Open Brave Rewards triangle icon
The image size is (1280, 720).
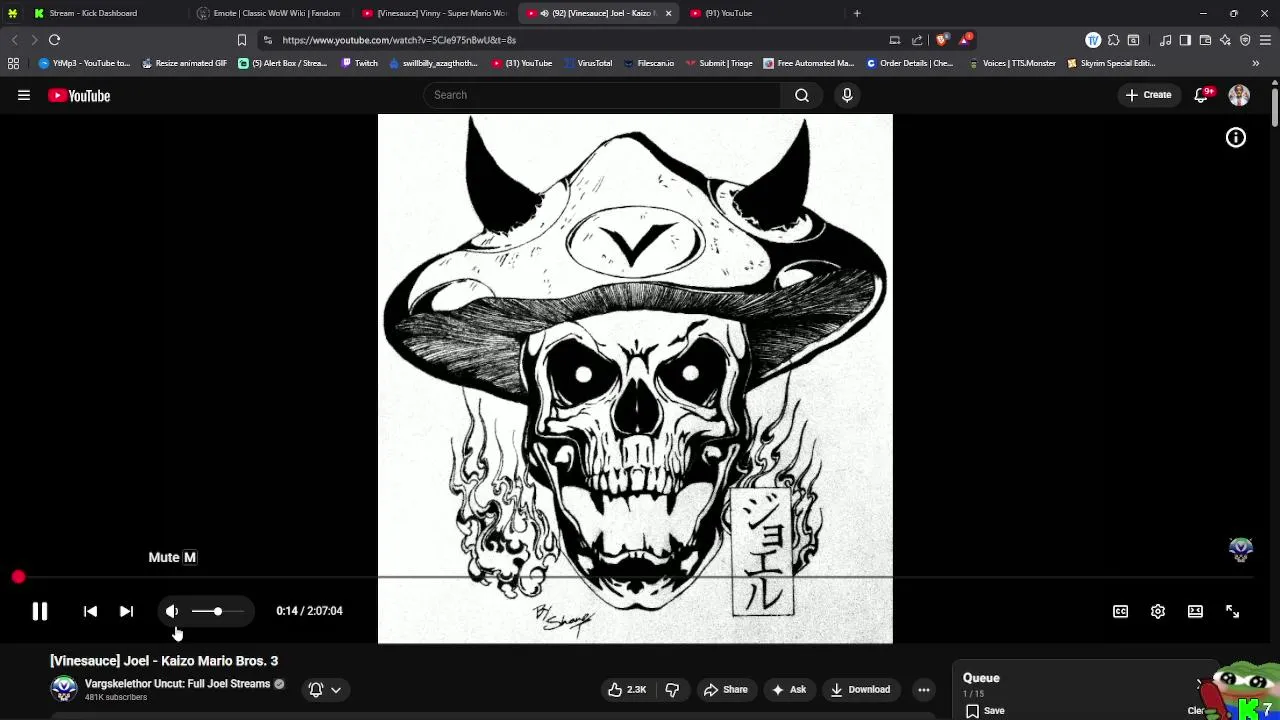(965, 40)
